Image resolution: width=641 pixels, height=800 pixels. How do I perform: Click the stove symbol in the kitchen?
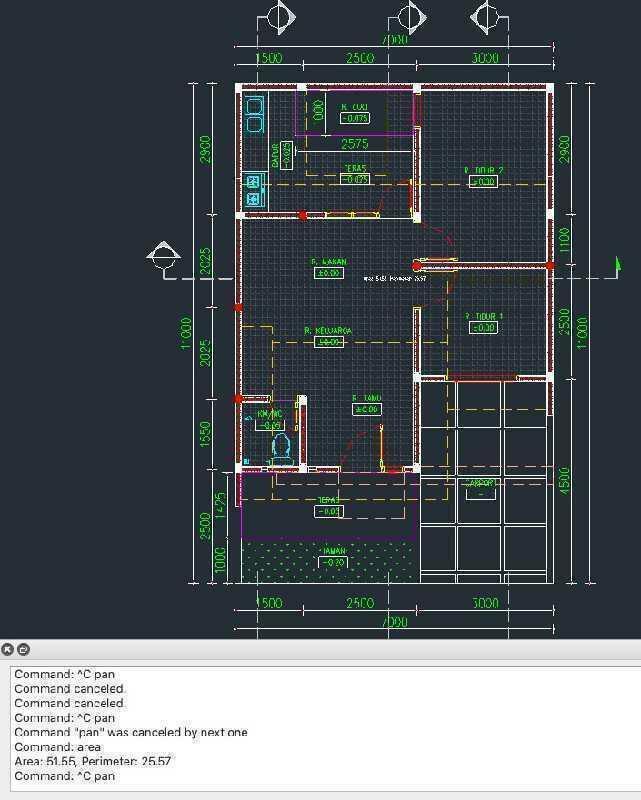253,190
